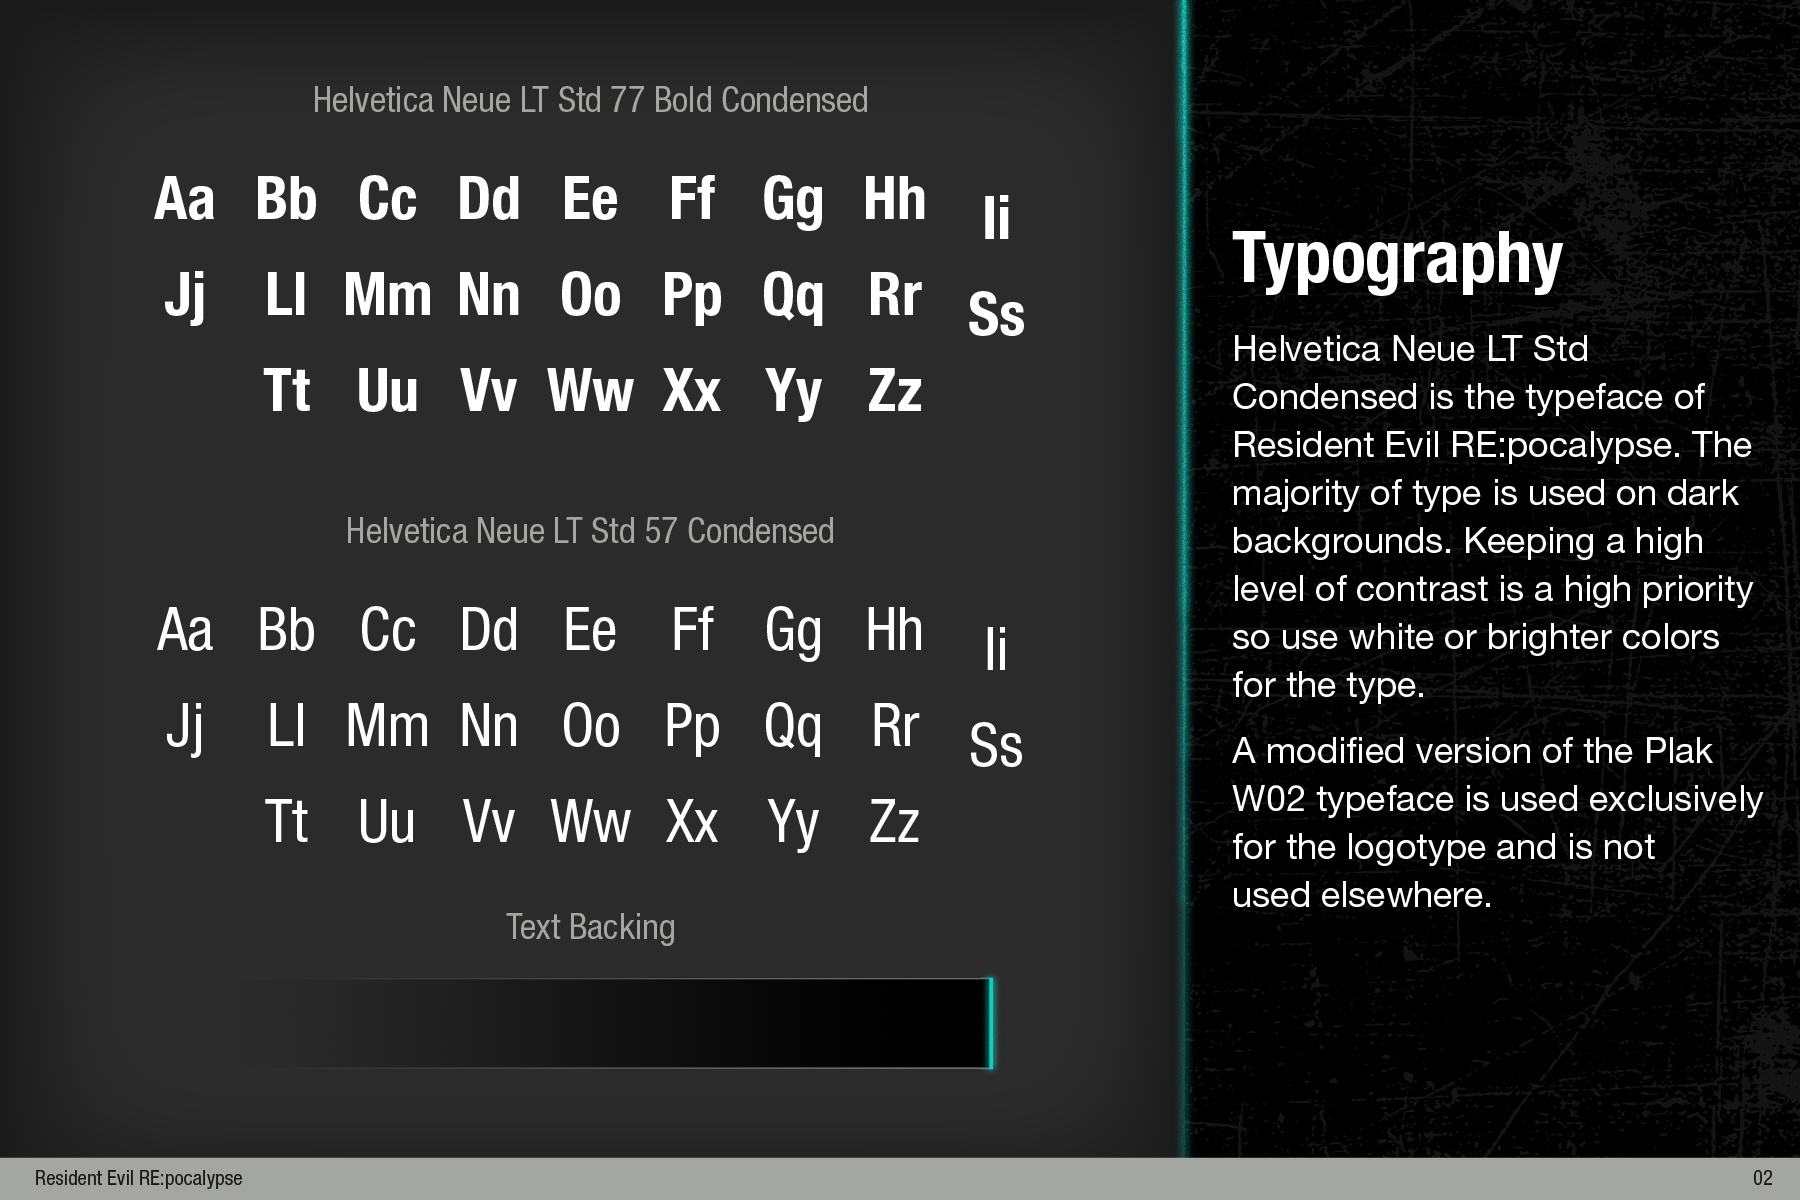1800x1200 pixels.
Task: Click the 57 Condensed regular "Cc" specimen
Action: pos(387,630)
